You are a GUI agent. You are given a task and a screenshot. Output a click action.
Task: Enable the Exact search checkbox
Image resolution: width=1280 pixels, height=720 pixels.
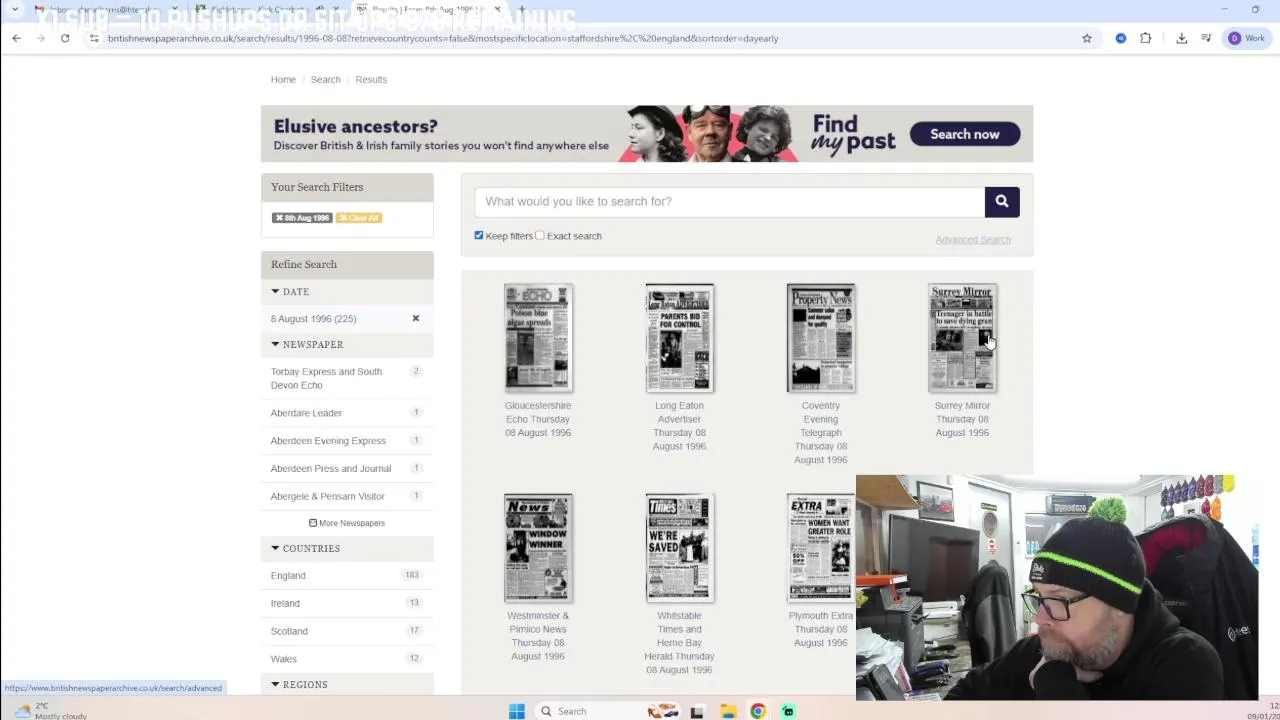[540, 236]
